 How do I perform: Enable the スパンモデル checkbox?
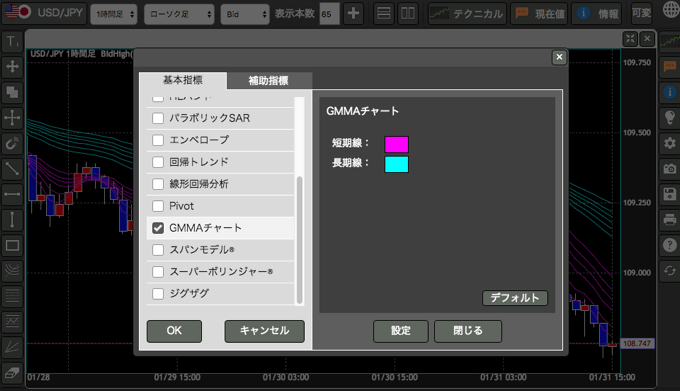click(158, 250)
